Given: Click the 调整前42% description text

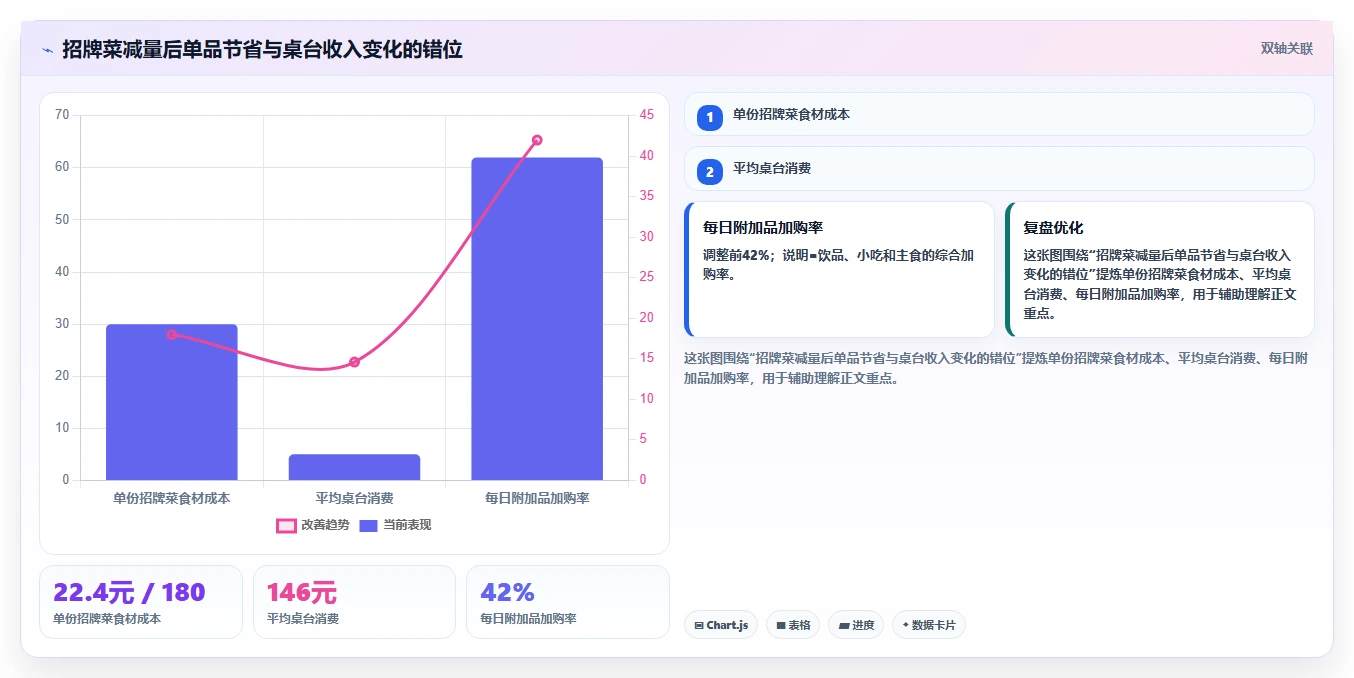Looking at the screenshot, I should (x=839, y=264).
